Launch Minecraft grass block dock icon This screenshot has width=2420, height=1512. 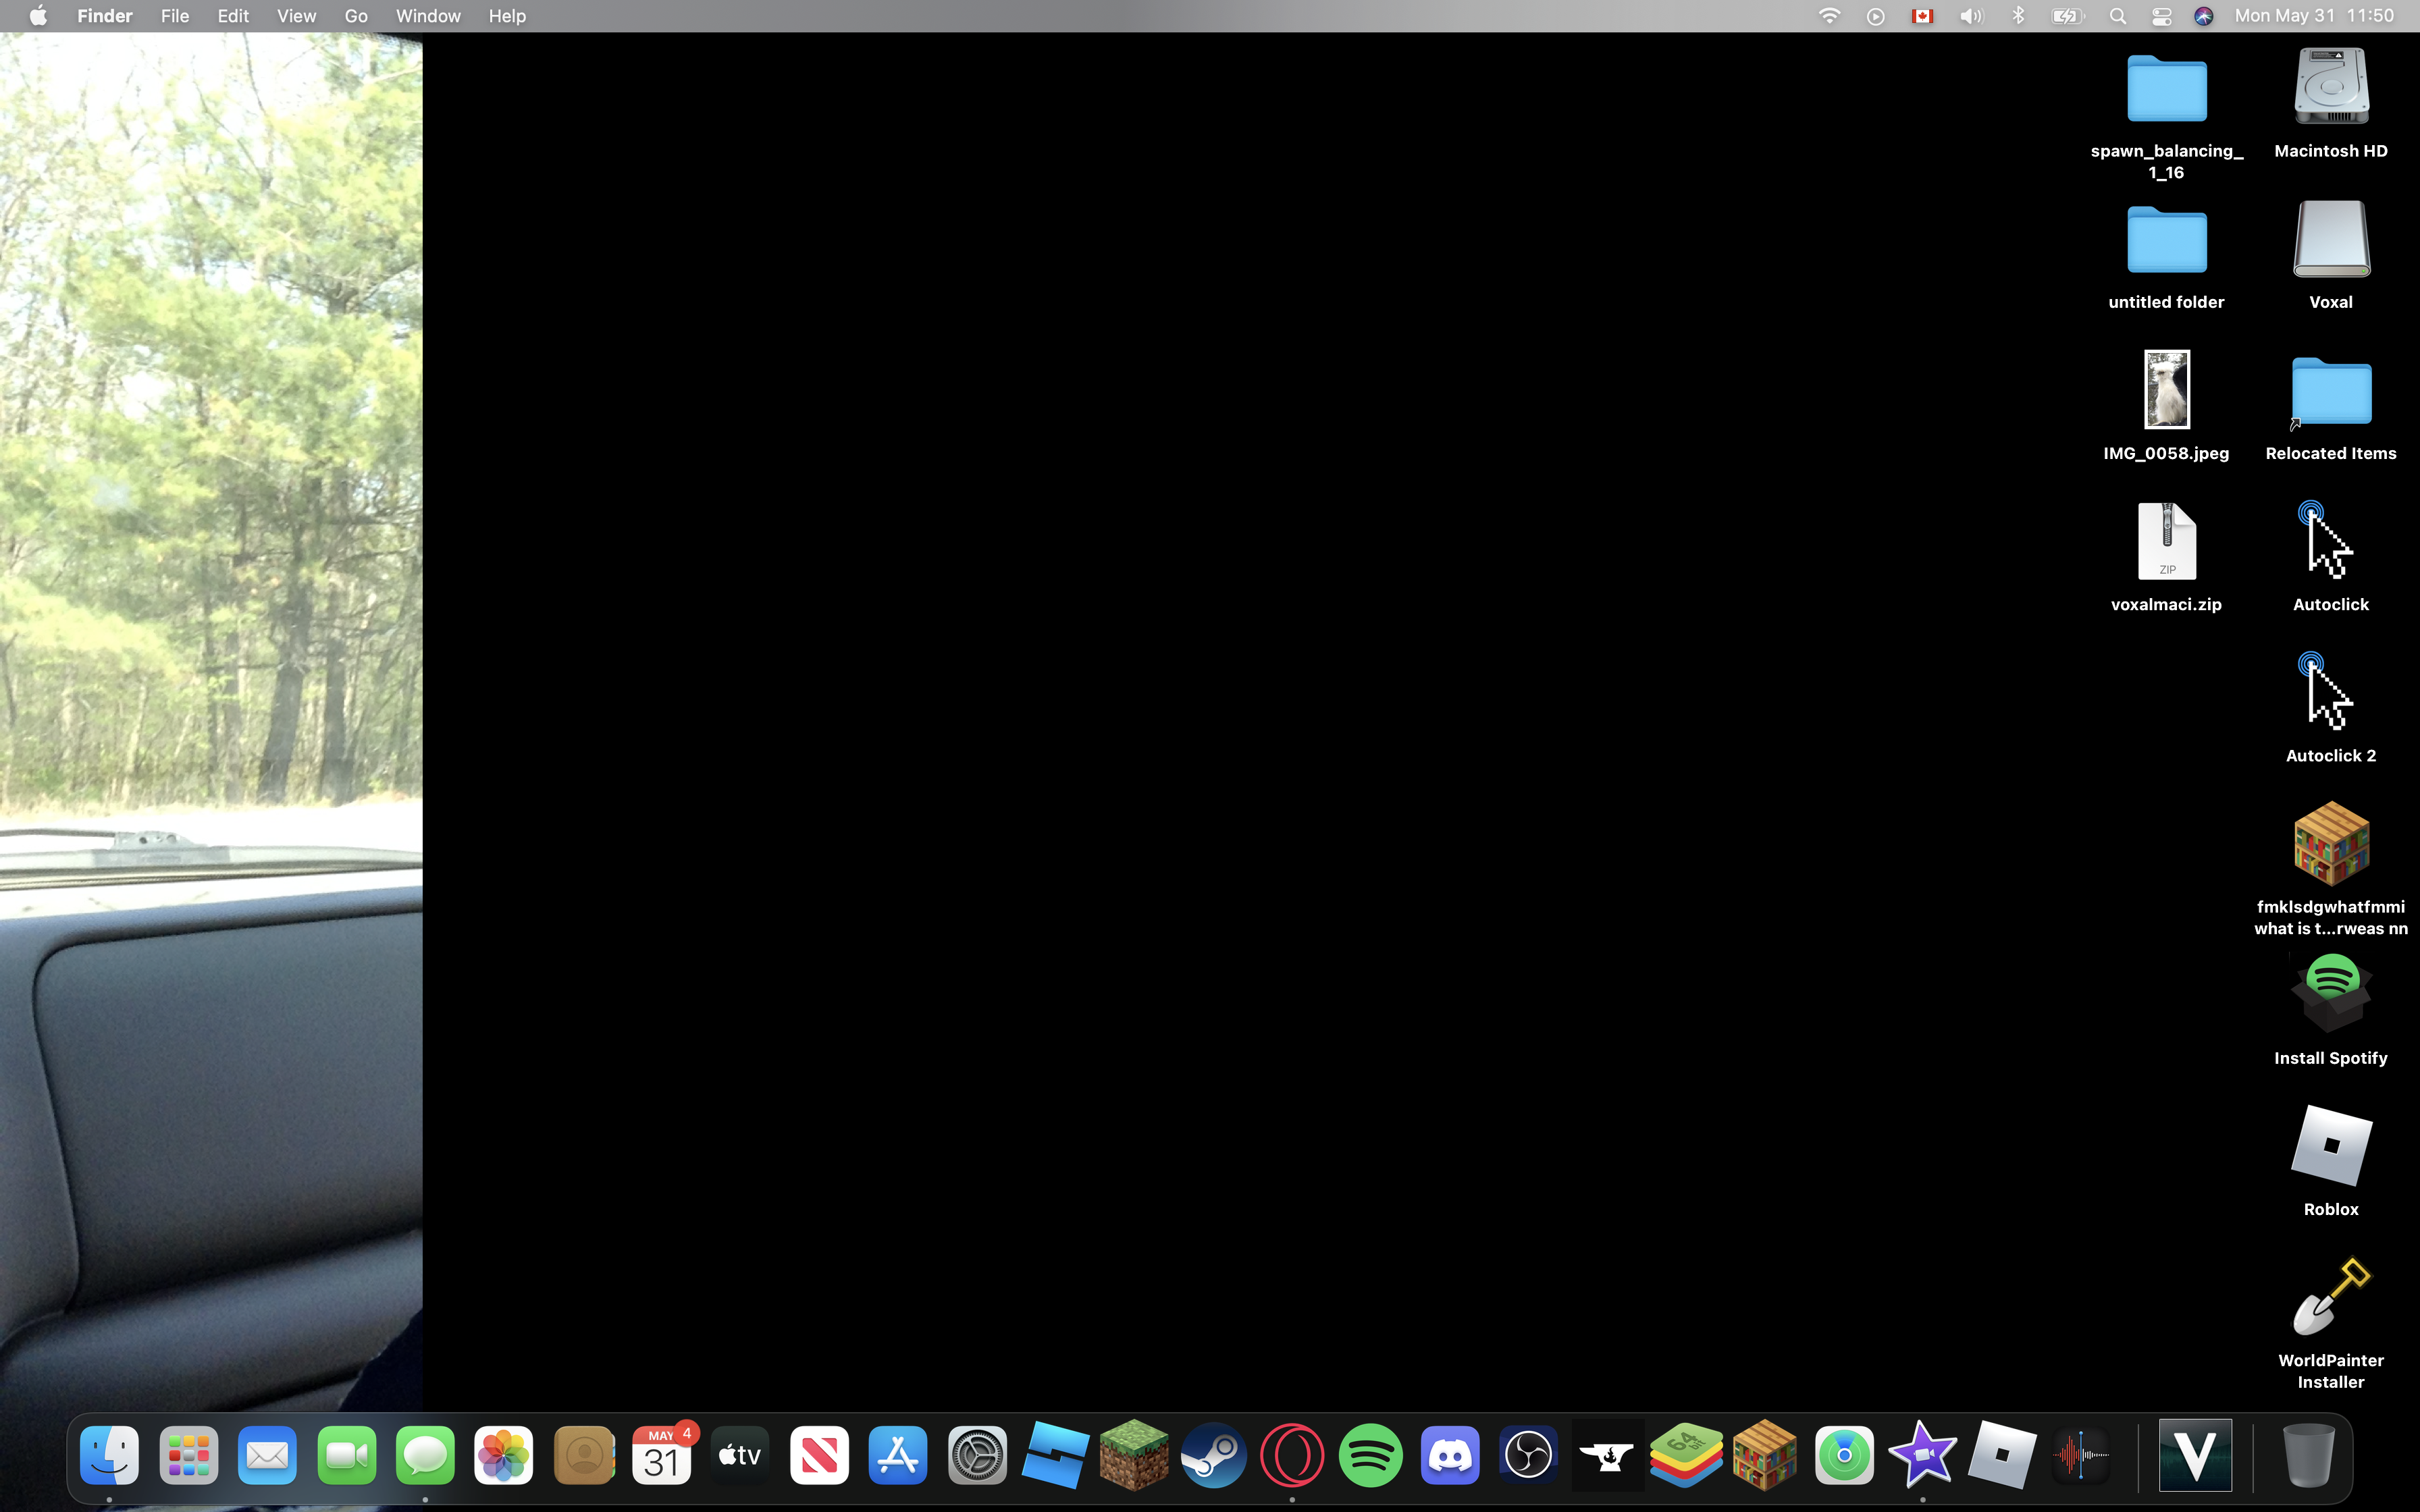(1134, 1455)
